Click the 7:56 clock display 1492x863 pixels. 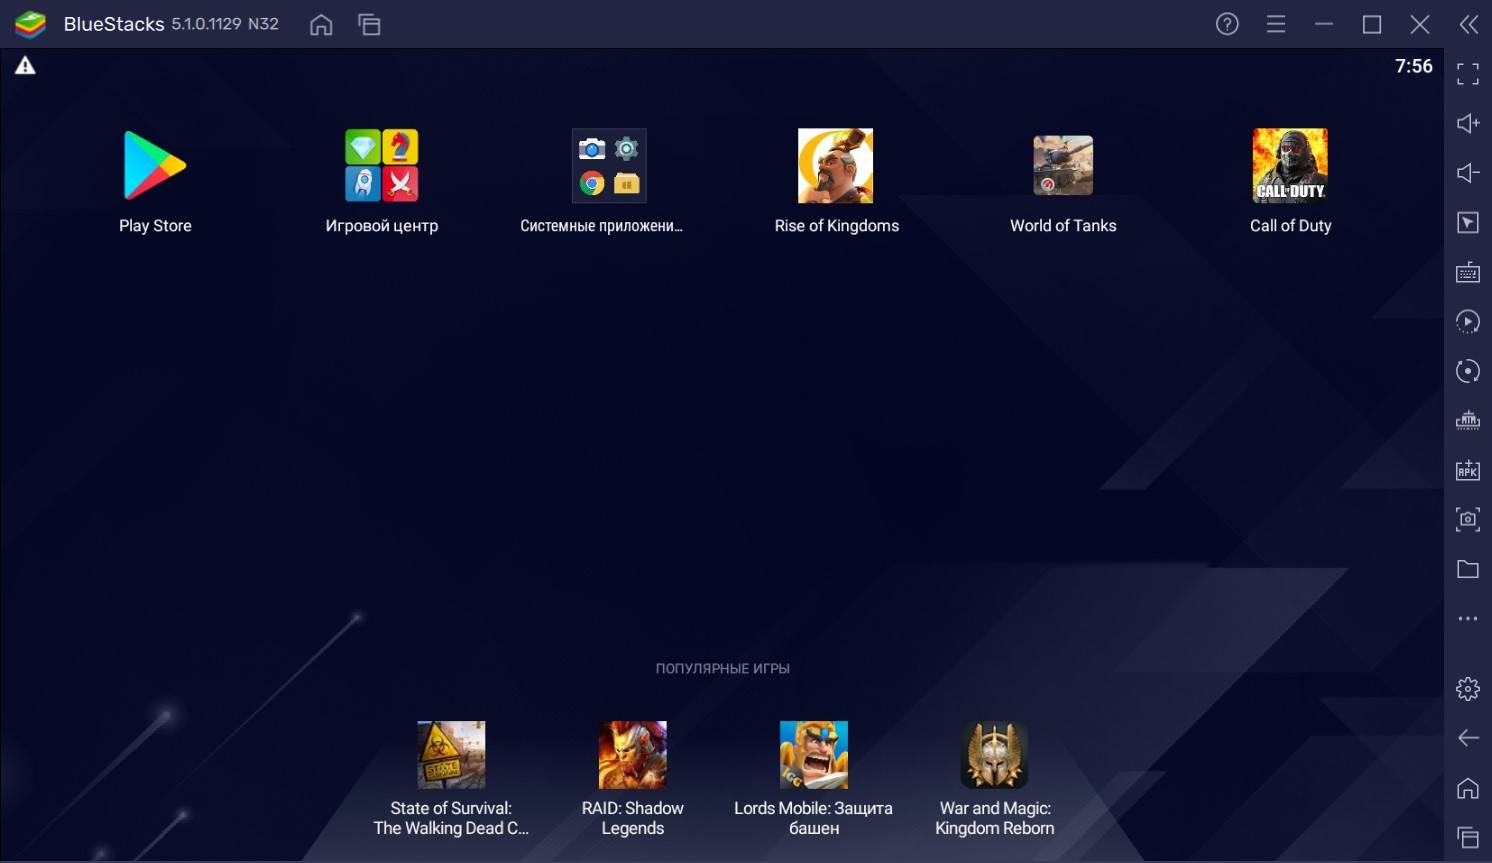[1414, 66]
